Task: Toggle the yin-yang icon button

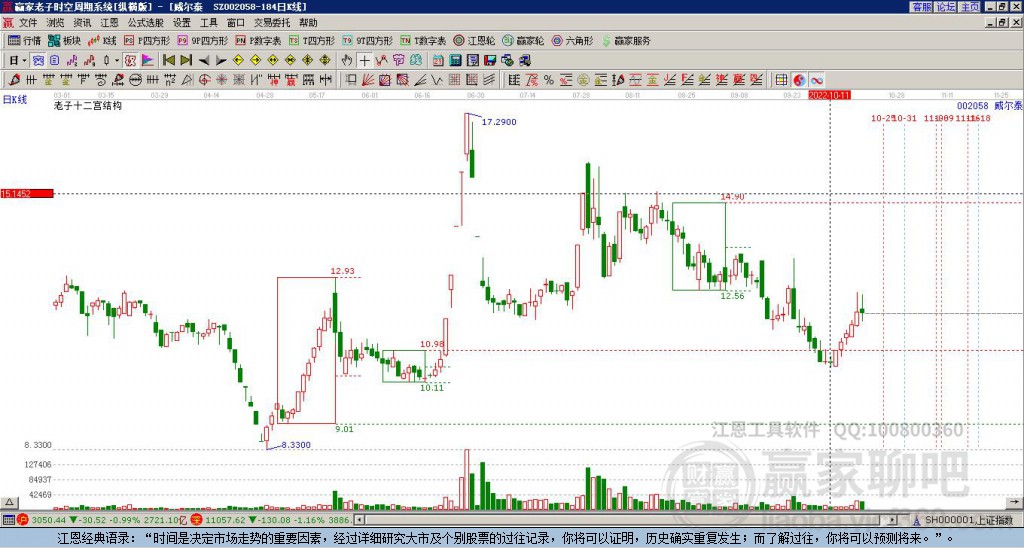Action: [x=799, y=80]
